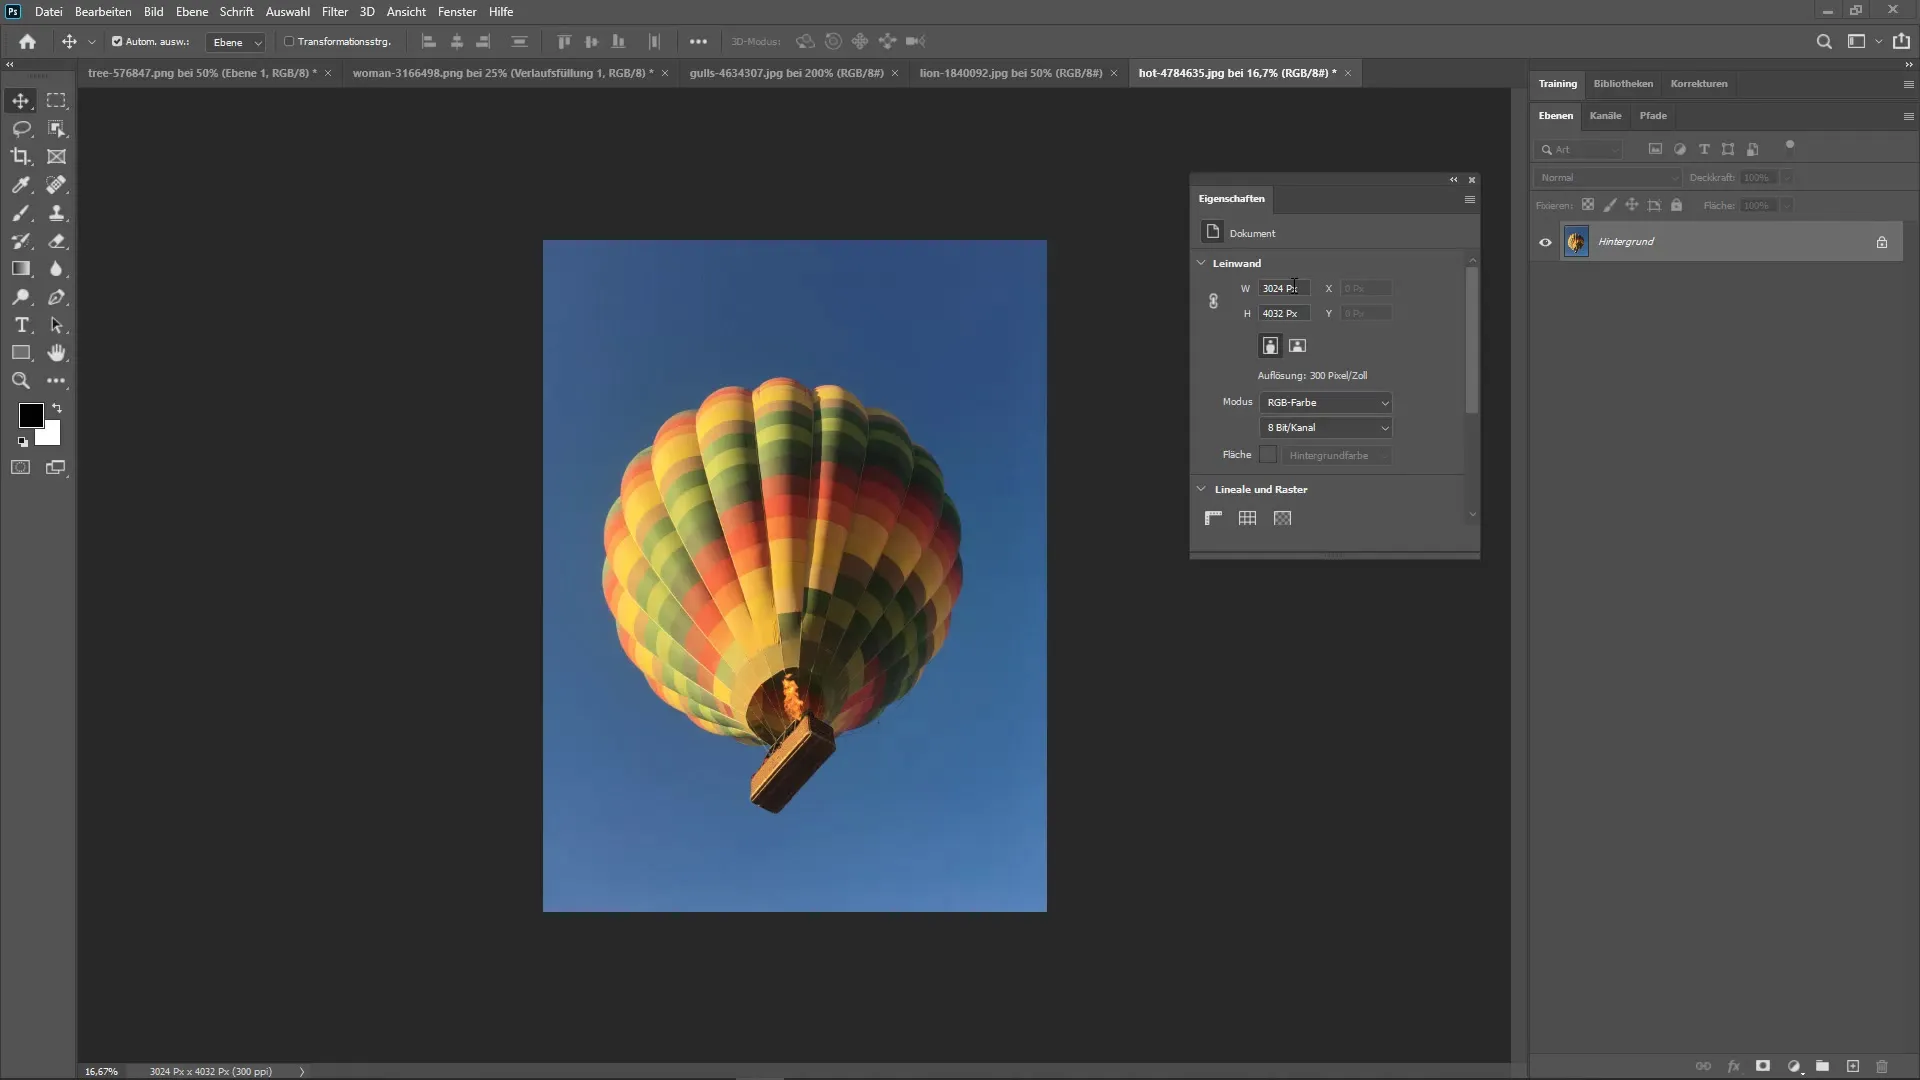The image size is (1920, 1080).
Task: Choose the Gradient tool
Action: tap(20, 269)
